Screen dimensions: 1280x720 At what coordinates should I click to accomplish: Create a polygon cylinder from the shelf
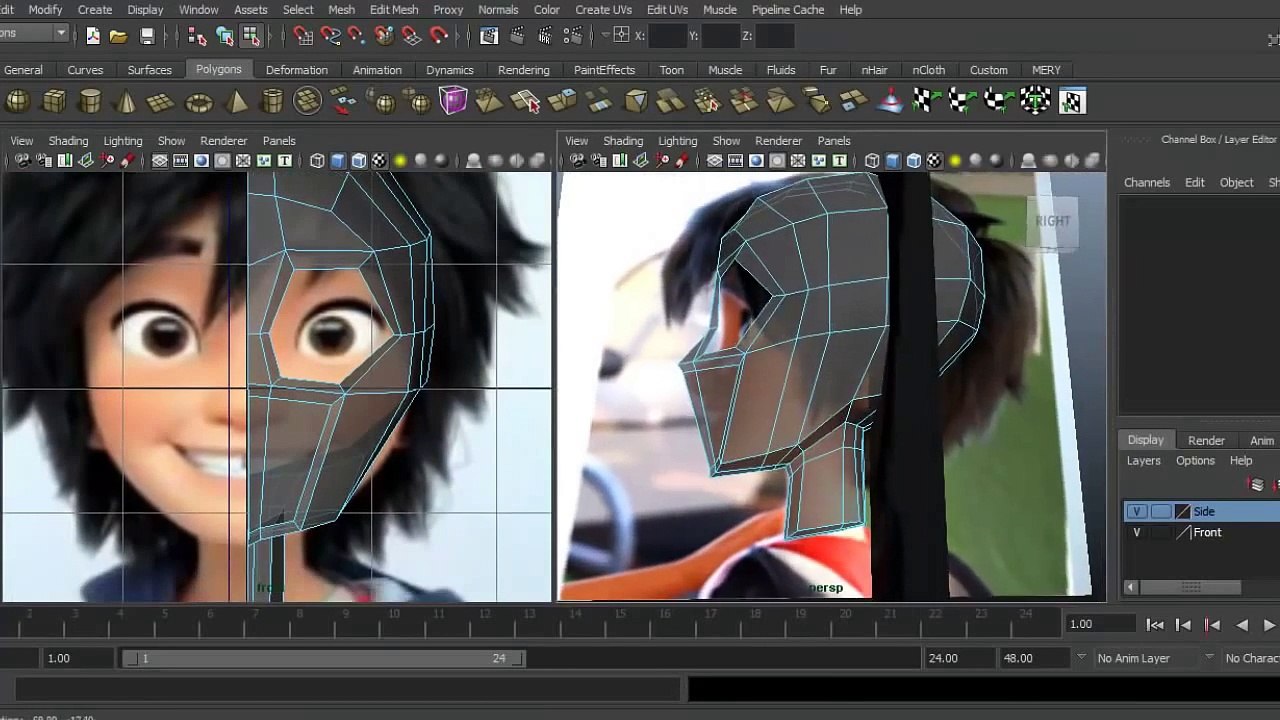pyautogui.click(x=90, y=101)
